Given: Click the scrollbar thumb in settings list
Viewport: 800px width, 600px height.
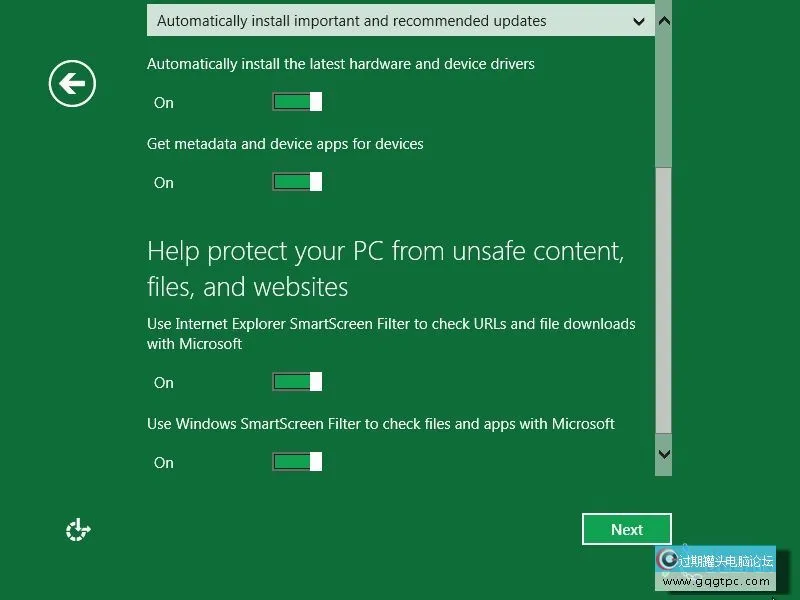Looking at the screenshot, I should point(664,300).
